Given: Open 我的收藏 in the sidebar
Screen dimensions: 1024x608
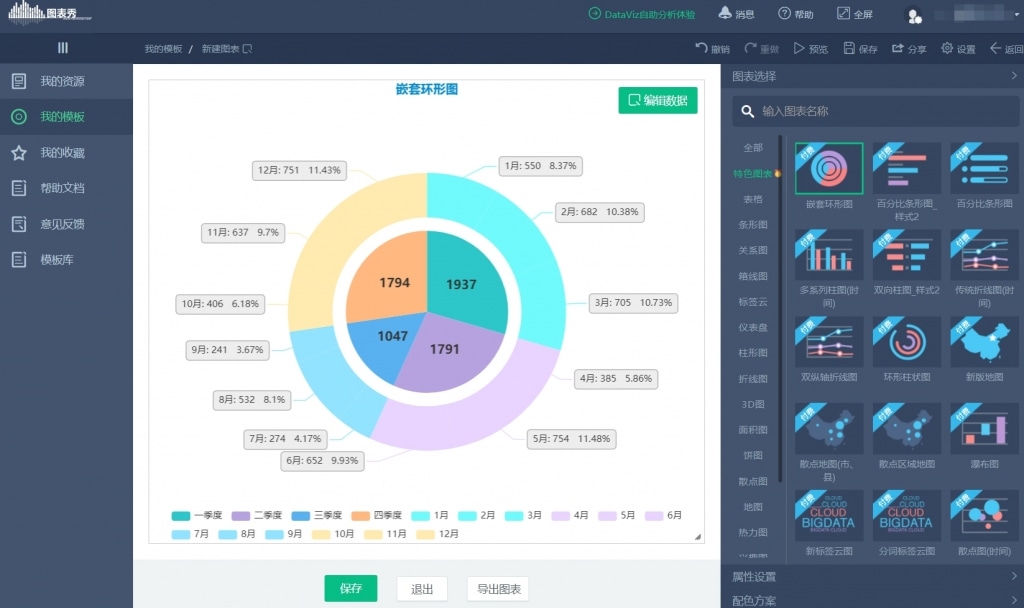Looking at the screenshot, I should coord(62,153).
